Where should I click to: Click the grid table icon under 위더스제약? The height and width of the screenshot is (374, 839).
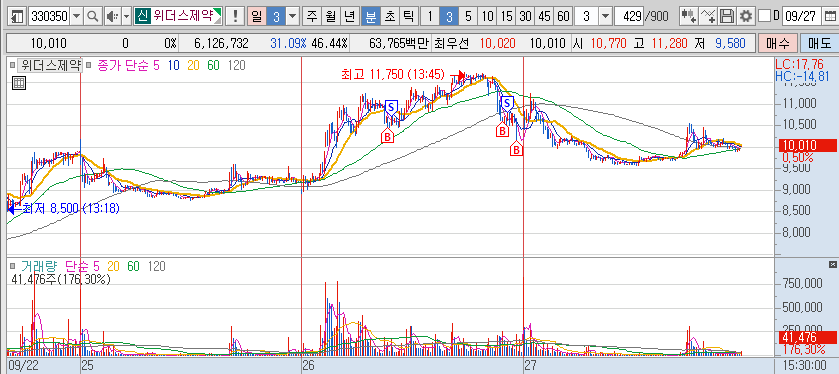click(x=18, y=83)
